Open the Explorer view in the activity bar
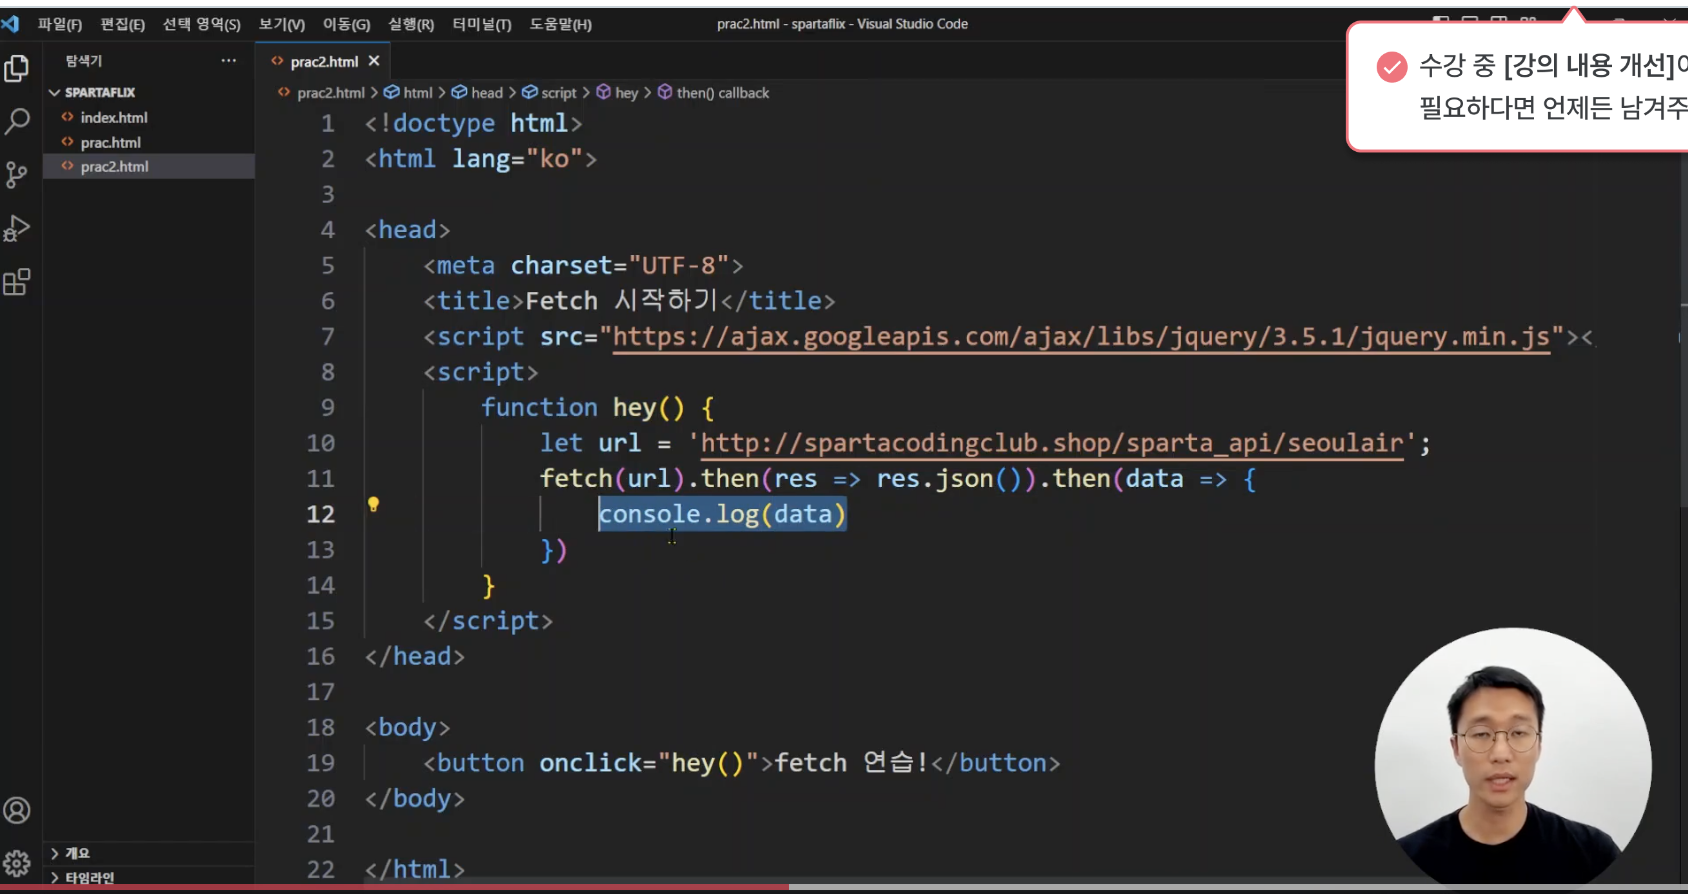The image size is (1688, 894). click(x=17, y=68)
